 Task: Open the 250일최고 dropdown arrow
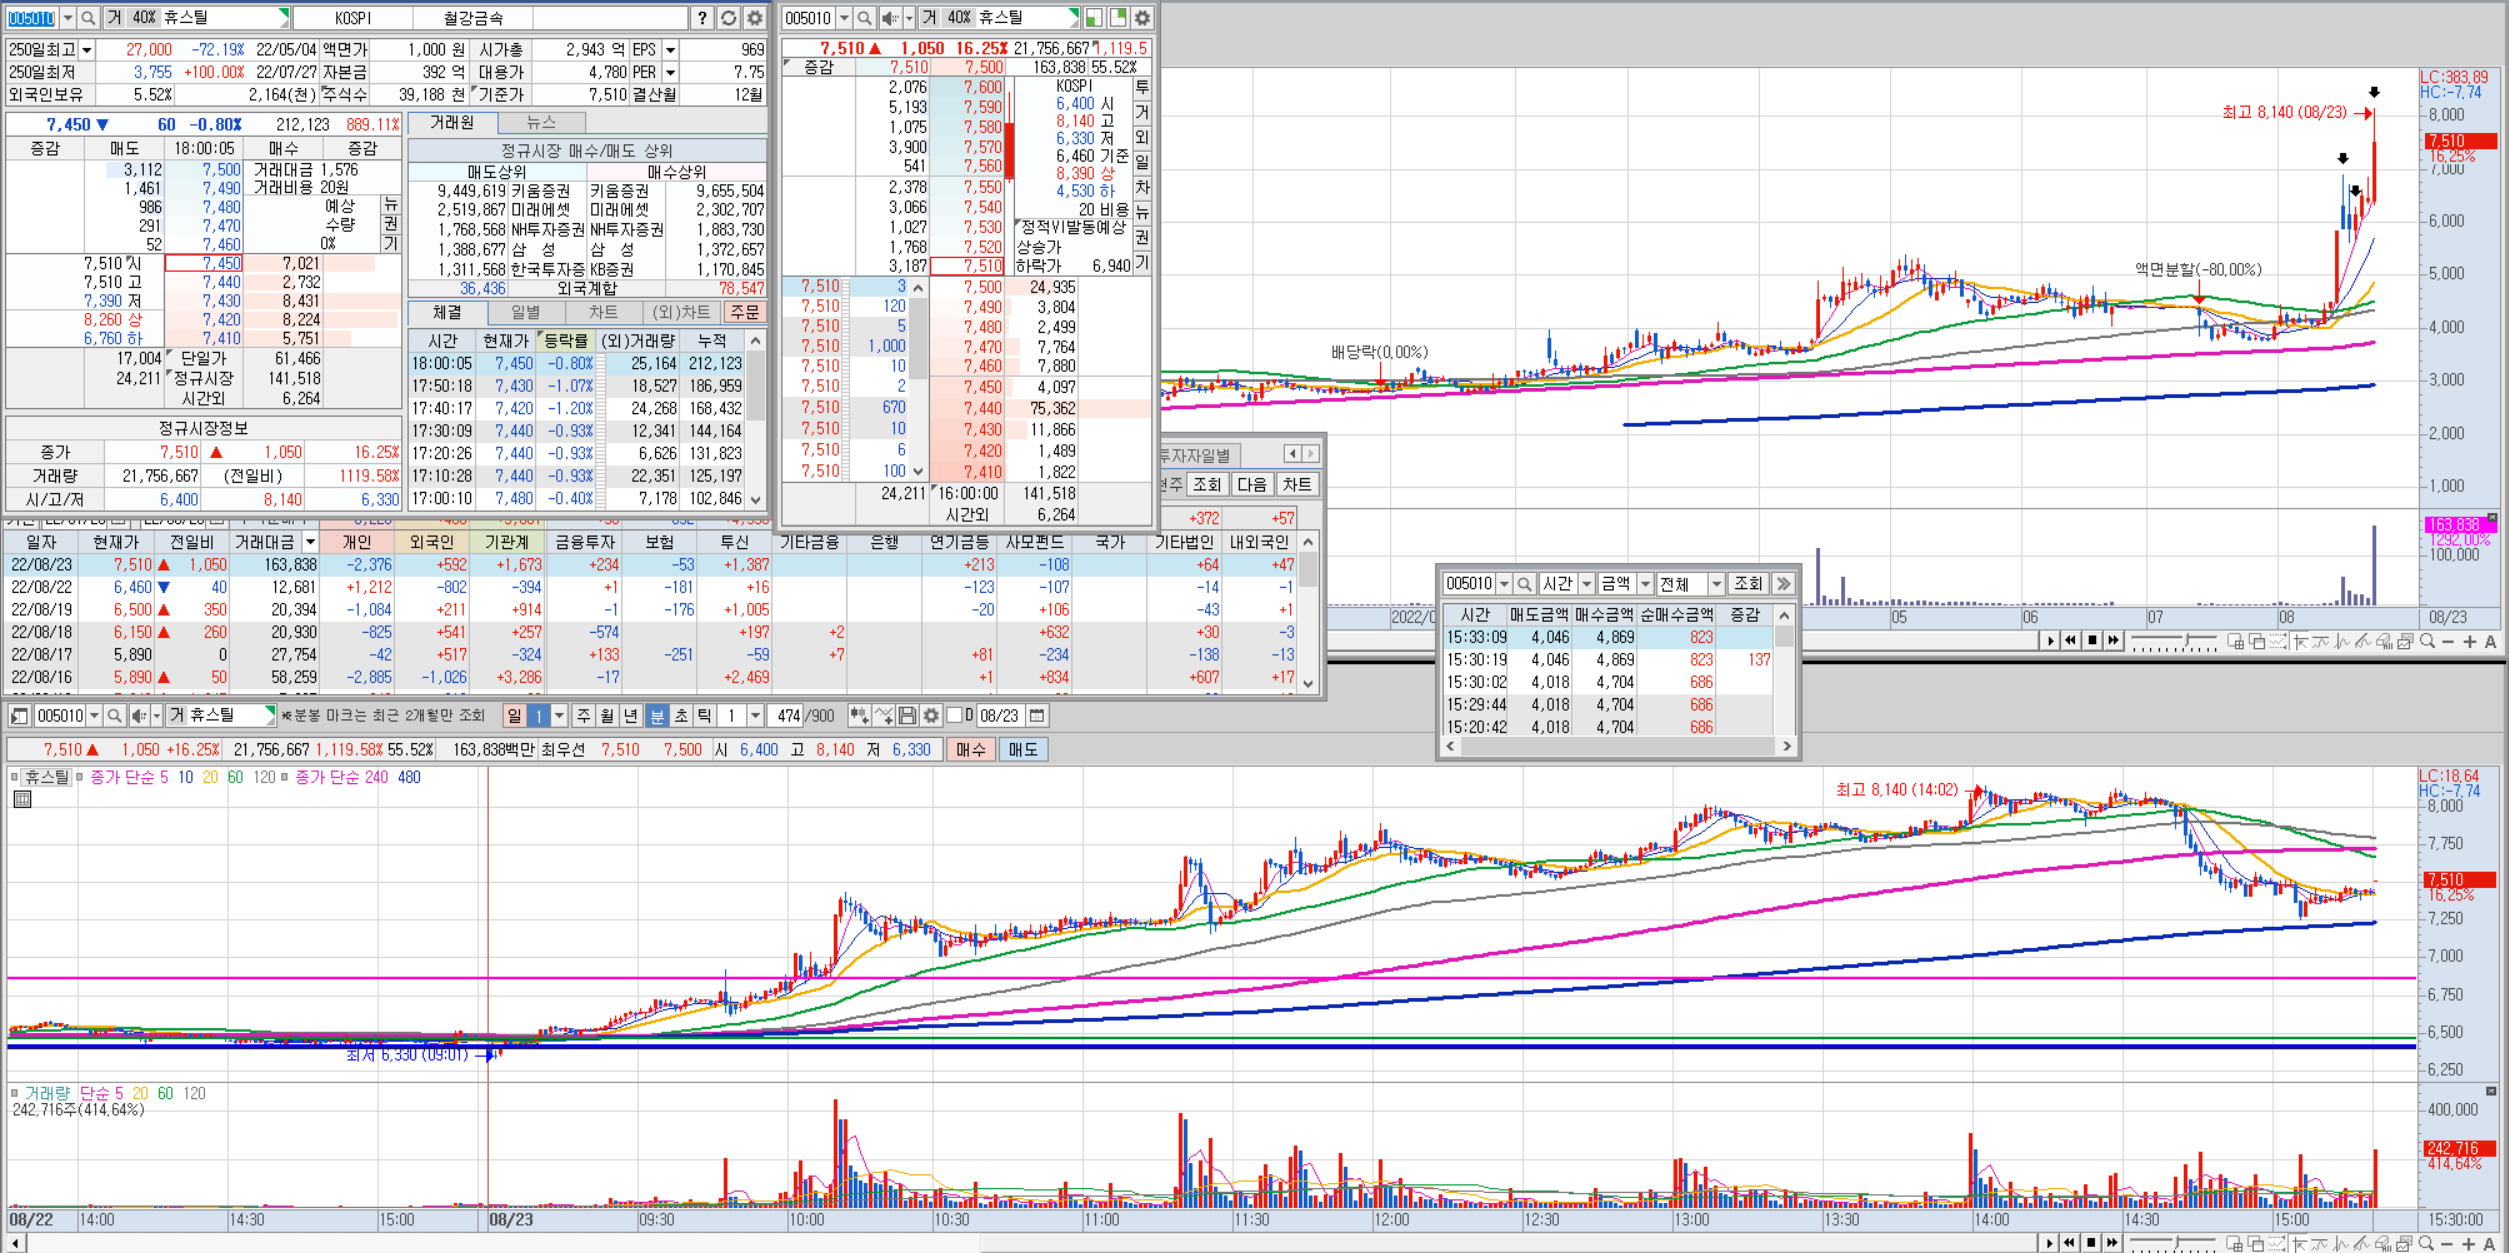click(x=87, y=50)
